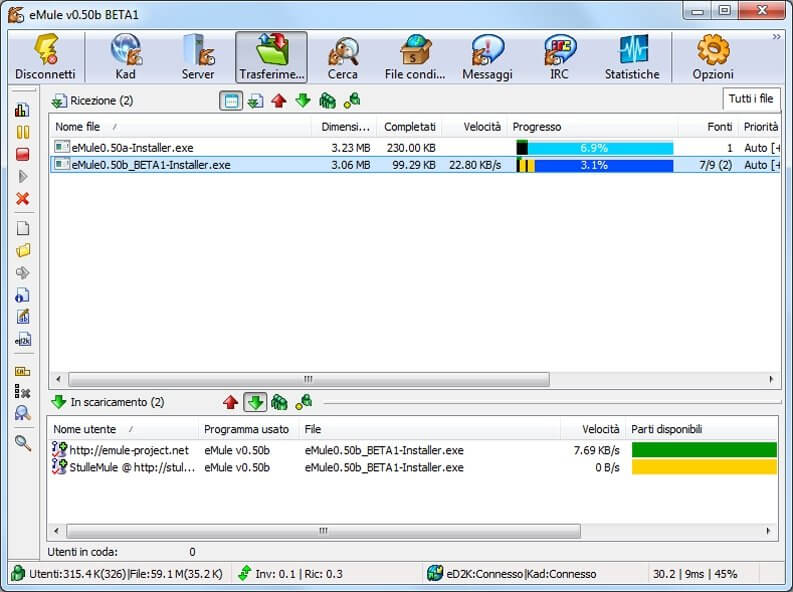Show known clients icon in Ricezione toolbar

pyautogui.click(x=352, y=101)
